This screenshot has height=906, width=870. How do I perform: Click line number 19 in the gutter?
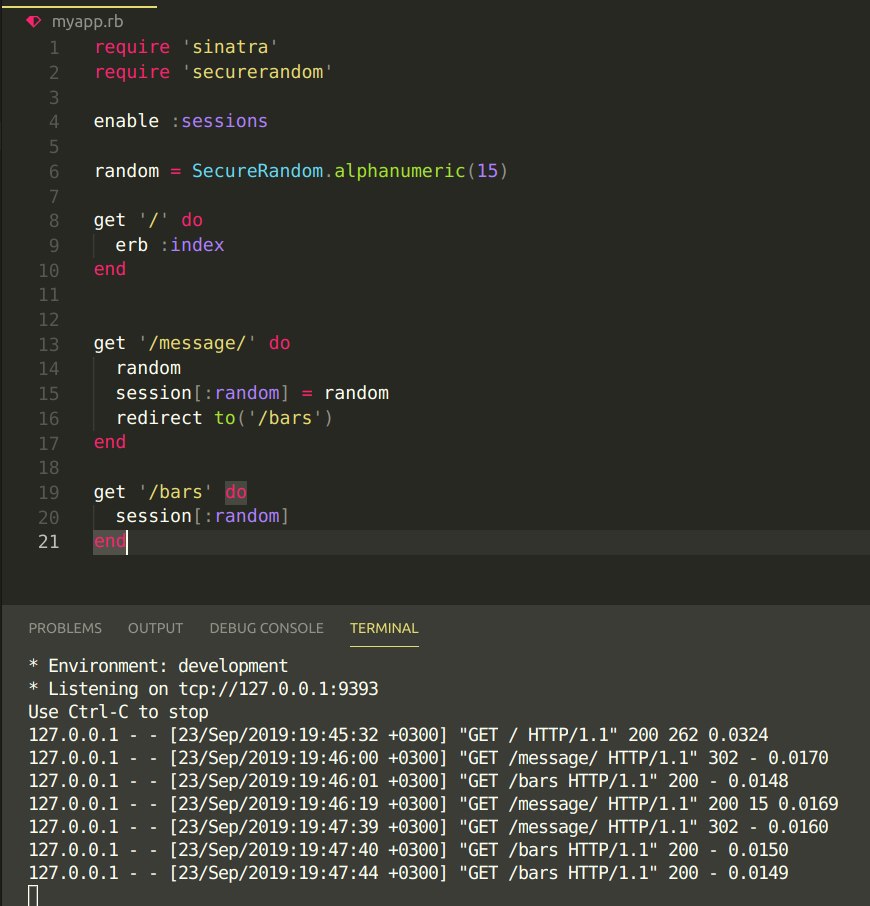49,493
